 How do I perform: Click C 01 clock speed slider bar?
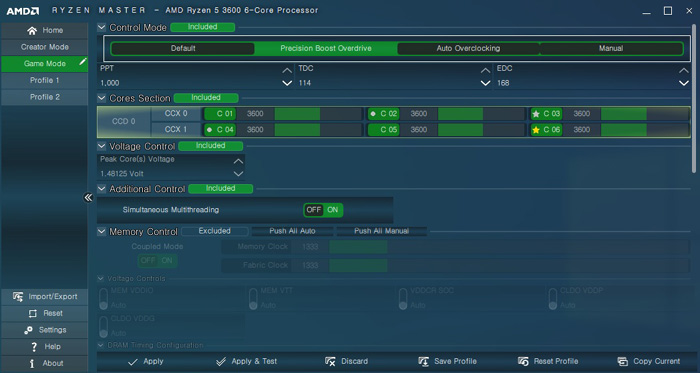coord(318,114)
